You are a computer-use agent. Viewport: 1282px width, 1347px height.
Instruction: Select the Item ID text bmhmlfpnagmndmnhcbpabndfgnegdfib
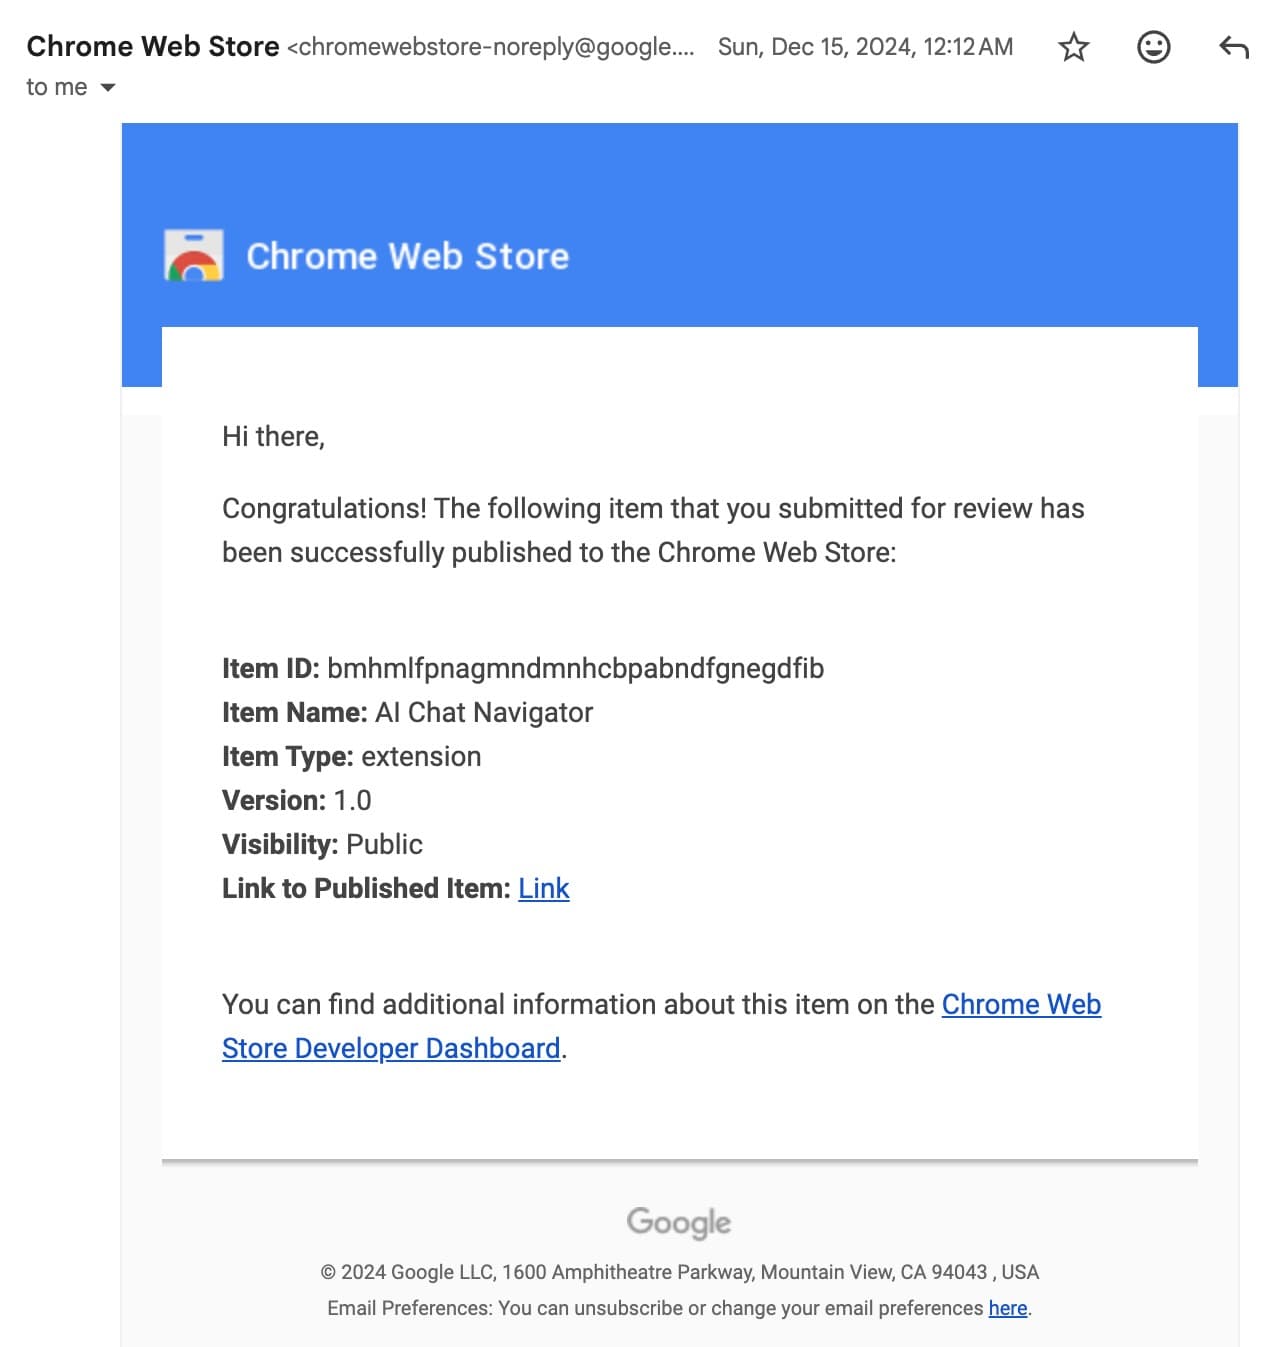point(576,668)
